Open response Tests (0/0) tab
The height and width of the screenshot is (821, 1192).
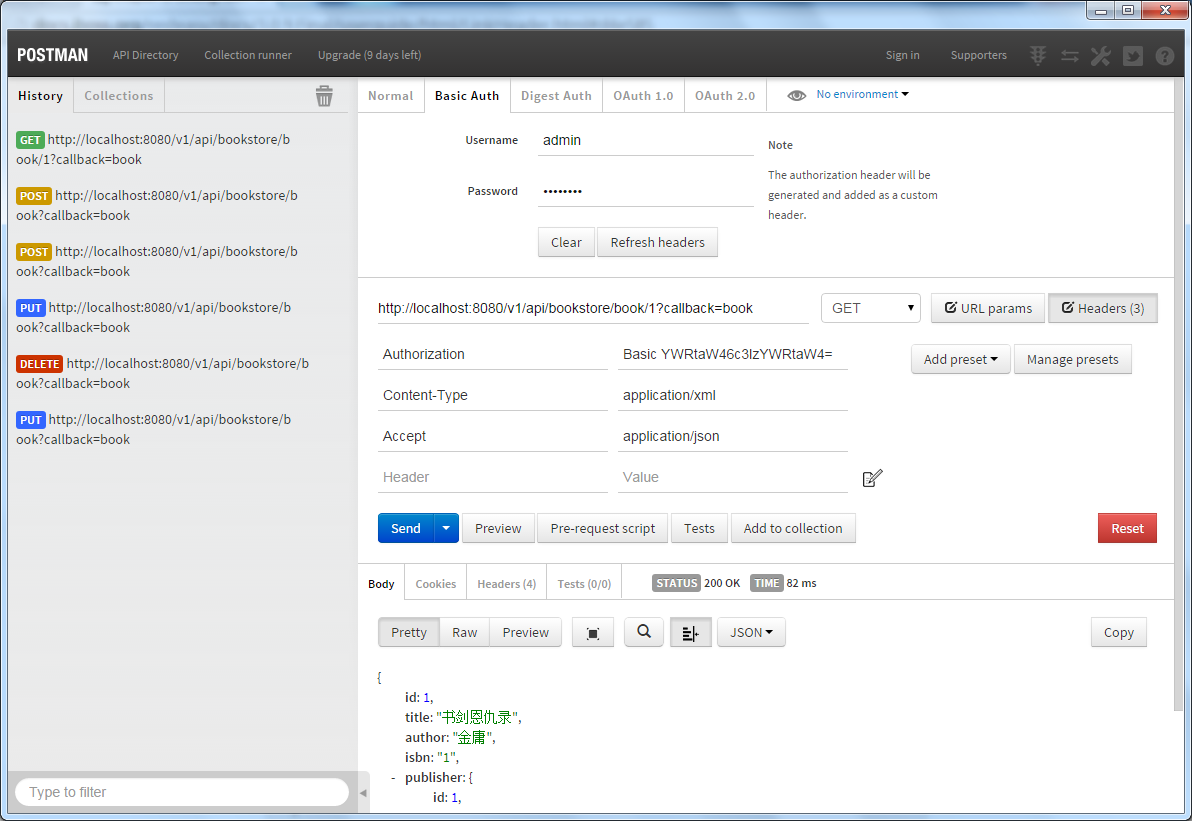[x=584, y=584]
